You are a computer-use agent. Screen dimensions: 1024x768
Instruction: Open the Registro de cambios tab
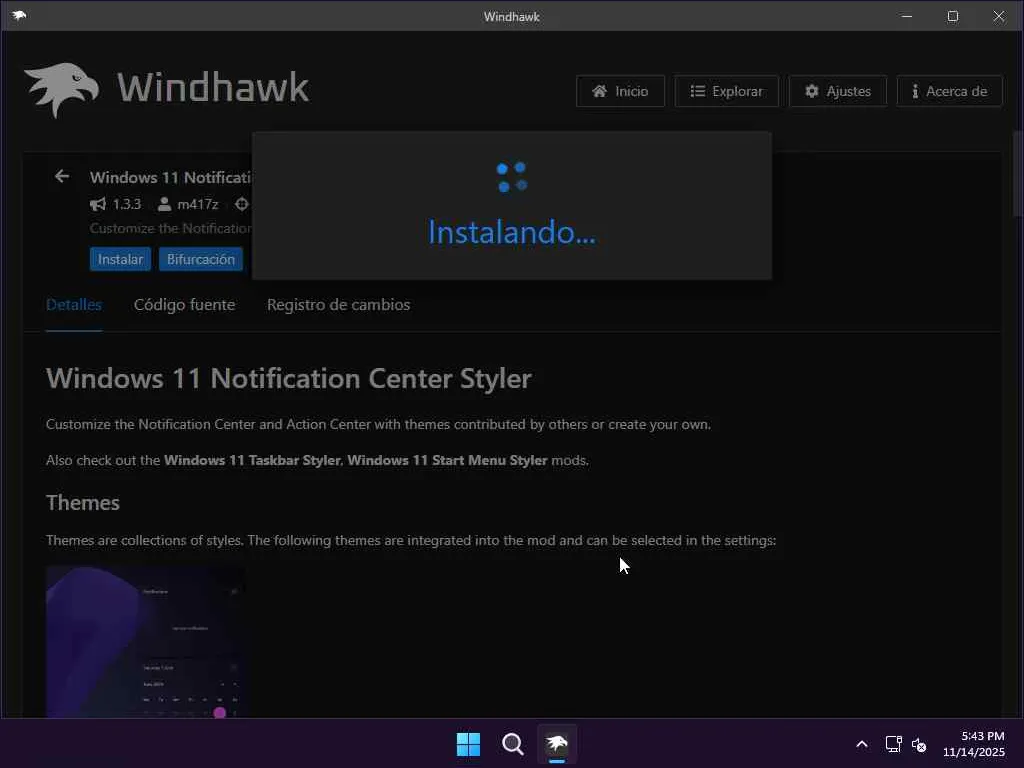click(338, 305)
